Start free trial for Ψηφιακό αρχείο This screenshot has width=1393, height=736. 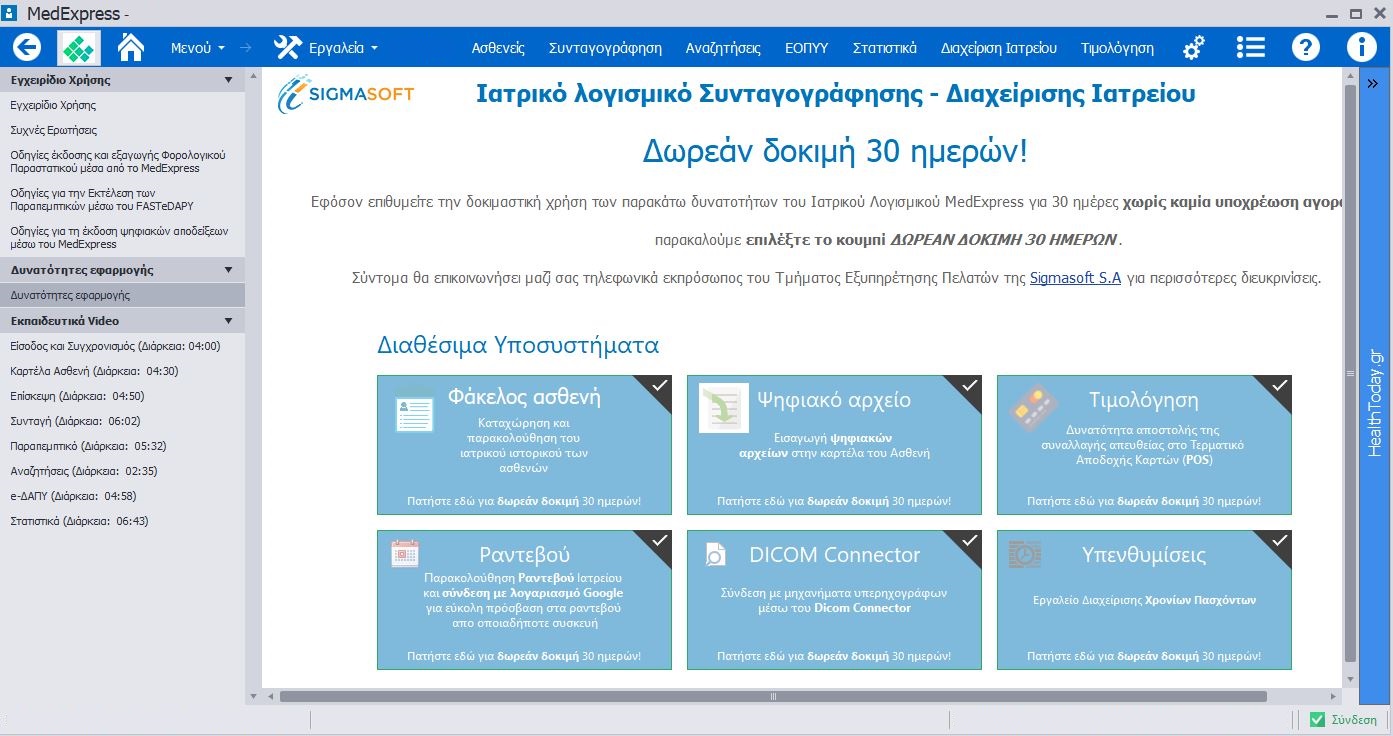point(834,501)
